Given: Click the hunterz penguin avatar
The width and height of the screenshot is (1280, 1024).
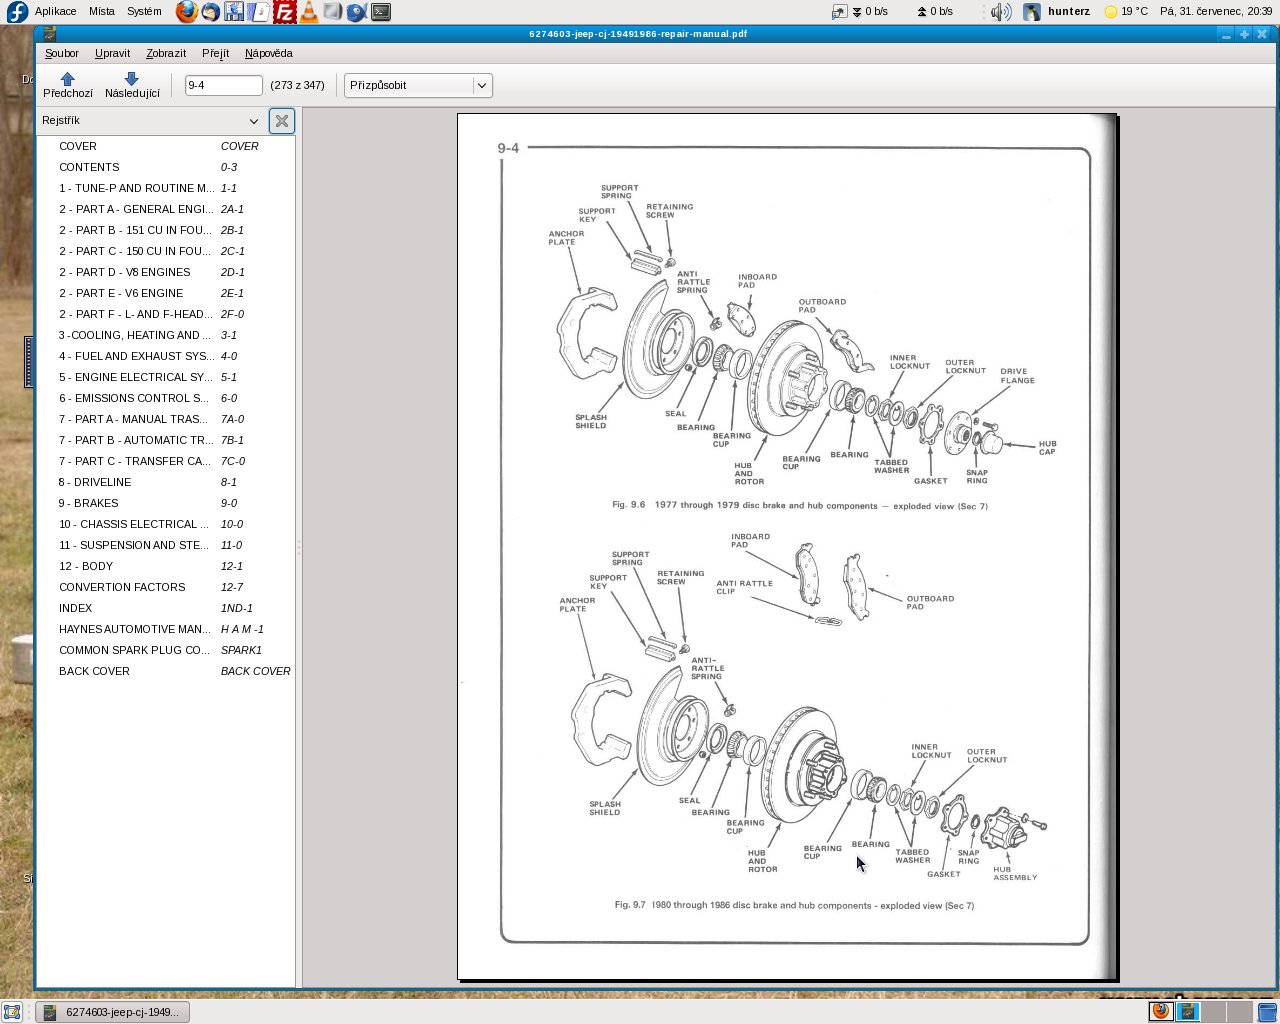Looking at the screenshot, I should tap(1032, 12).
